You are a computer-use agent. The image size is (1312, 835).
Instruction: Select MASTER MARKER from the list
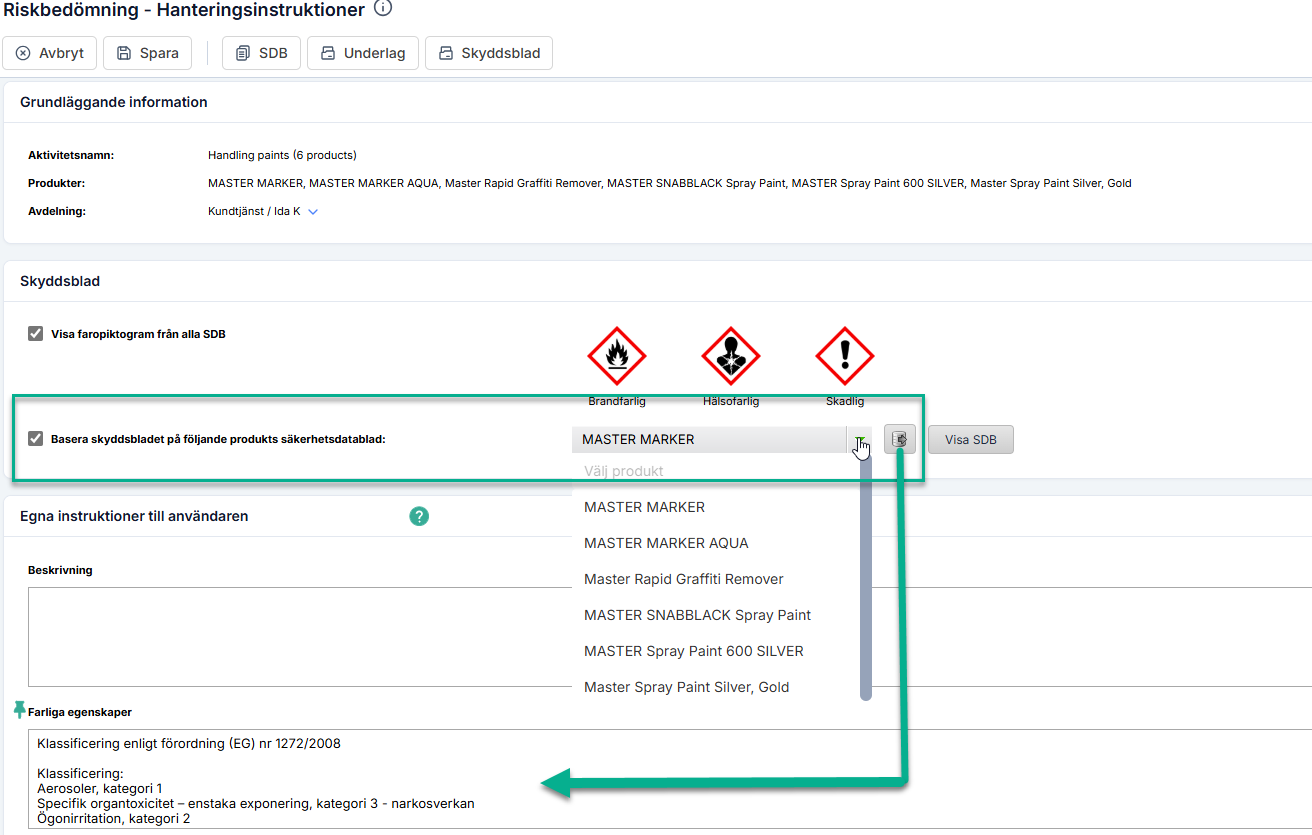tap(645, 507)
